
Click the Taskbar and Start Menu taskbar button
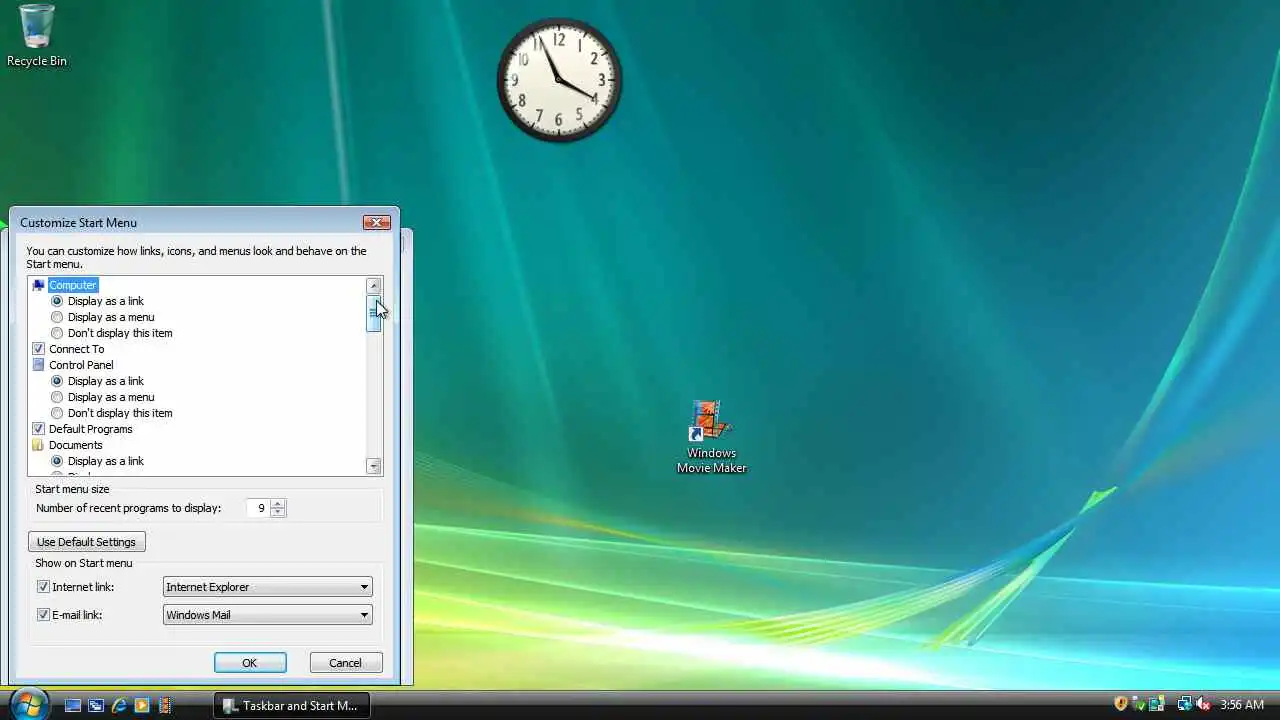click(292, 705)
